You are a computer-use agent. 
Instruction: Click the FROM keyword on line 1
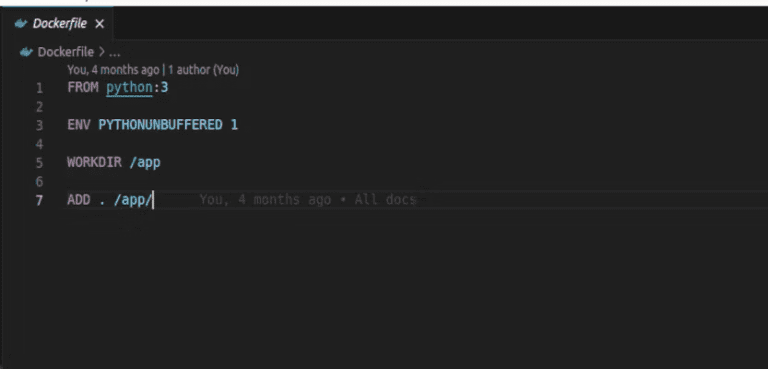click(x=83, y=88)
